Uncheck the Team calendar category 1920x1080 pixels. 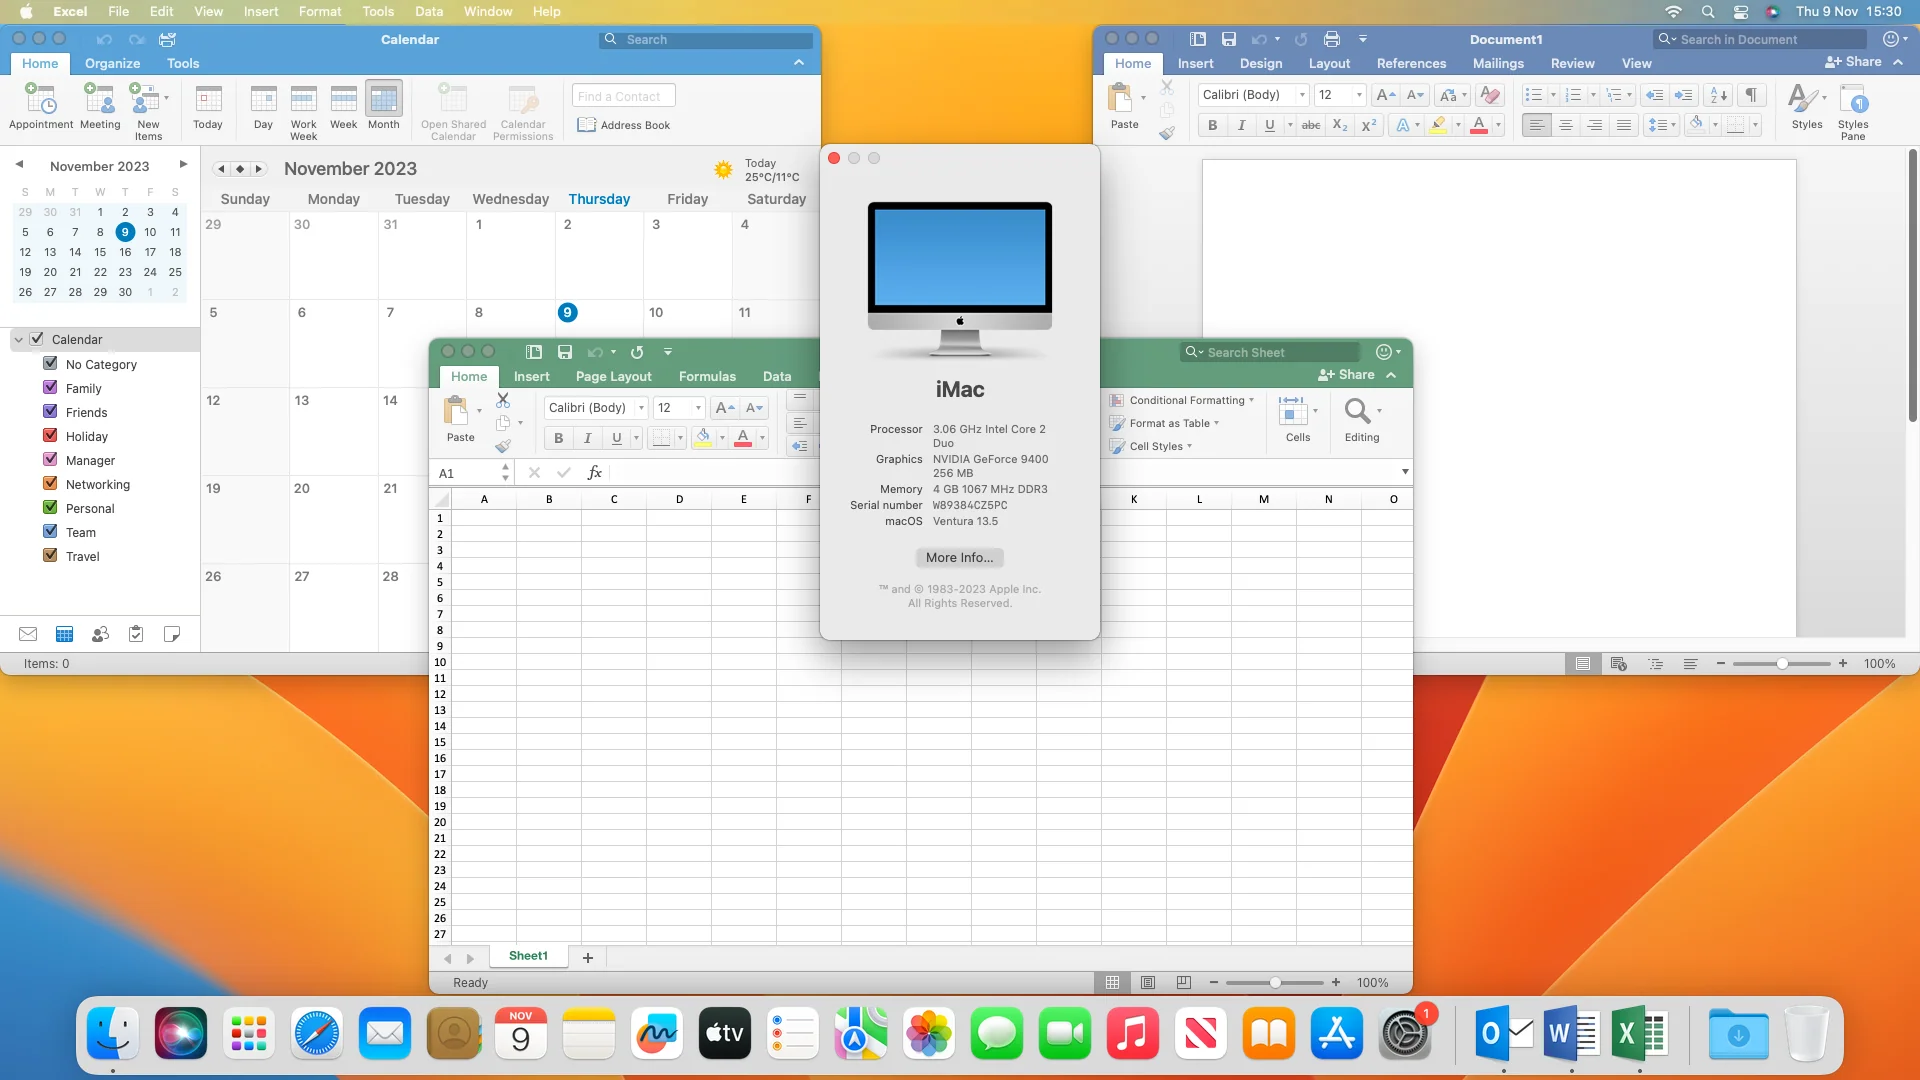coord(50,532)
